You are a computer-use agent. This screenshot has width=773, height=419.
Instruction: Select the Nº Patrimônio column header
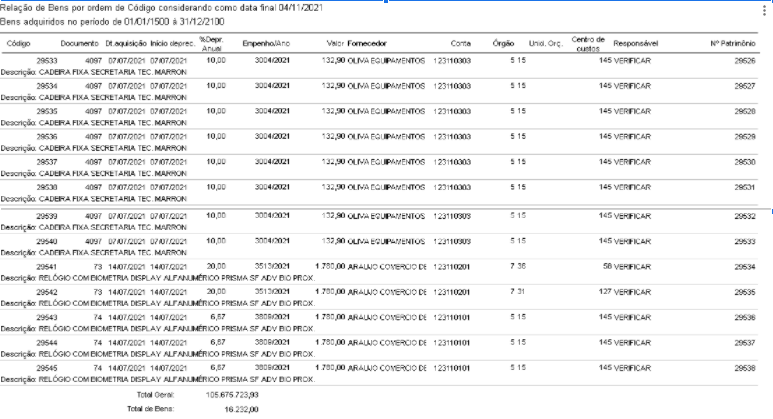[731, 45]
